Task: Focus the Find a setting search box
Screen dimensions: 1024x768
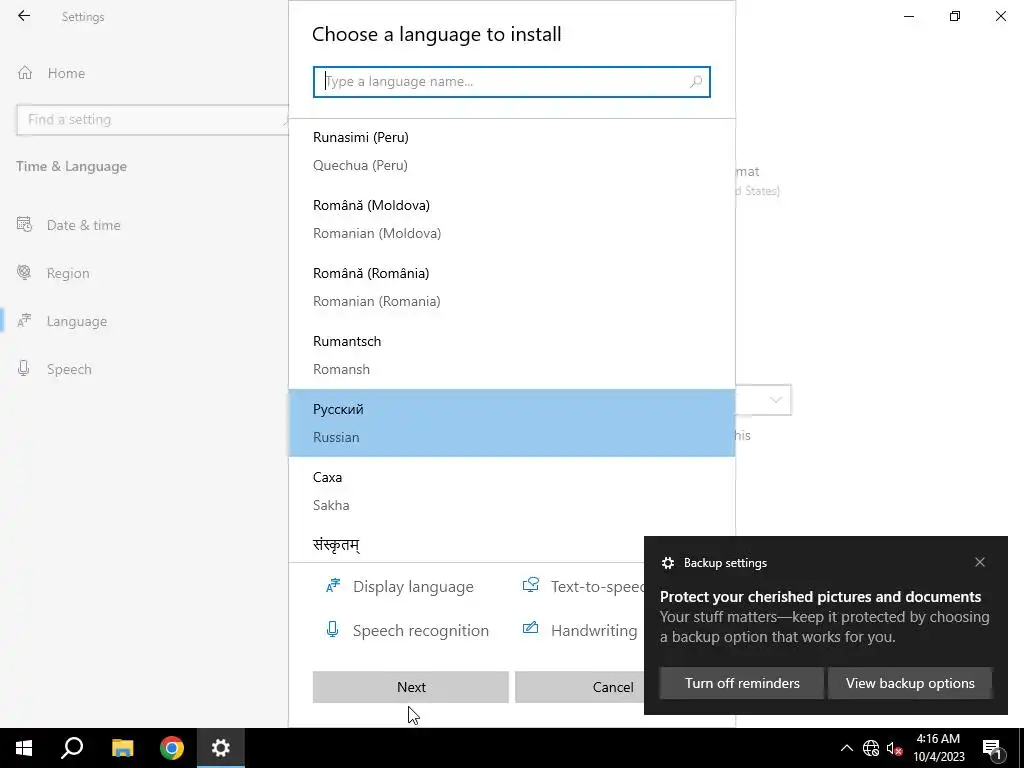Action: 152,120
